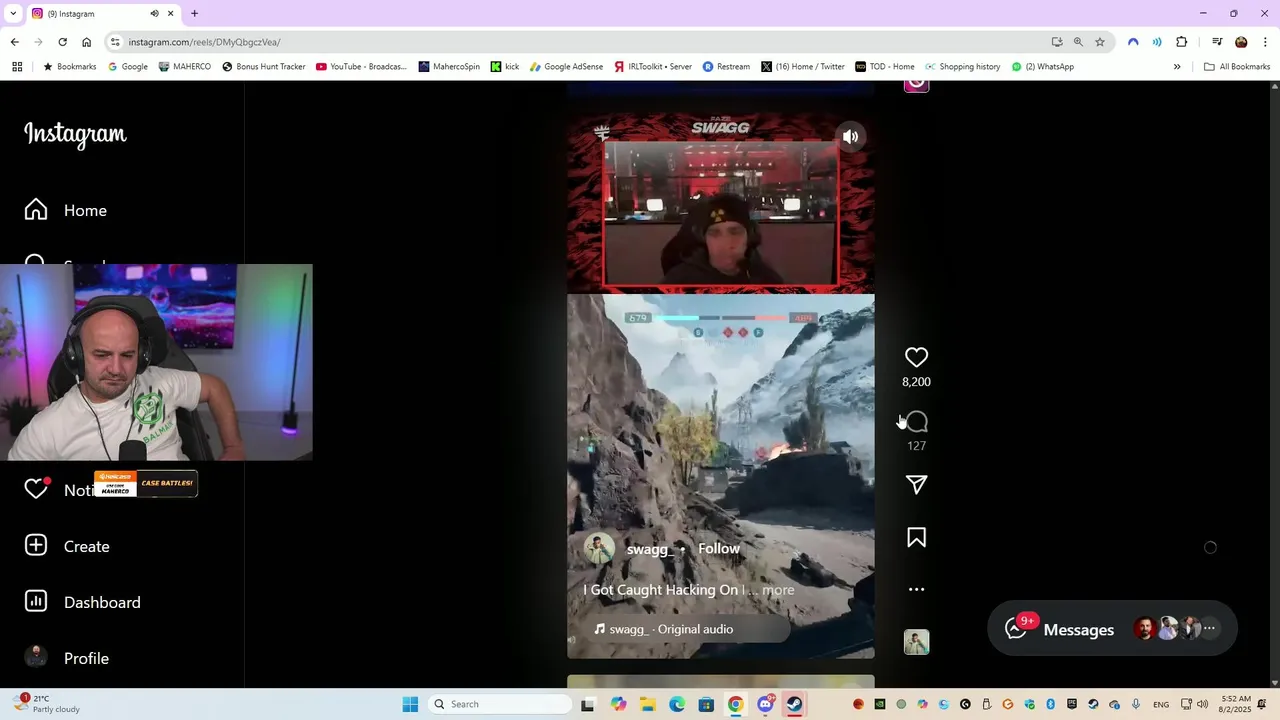Click the Messages messenger icon with badge
This screenshot has height=720, width=1280.
coord(1017,628)
